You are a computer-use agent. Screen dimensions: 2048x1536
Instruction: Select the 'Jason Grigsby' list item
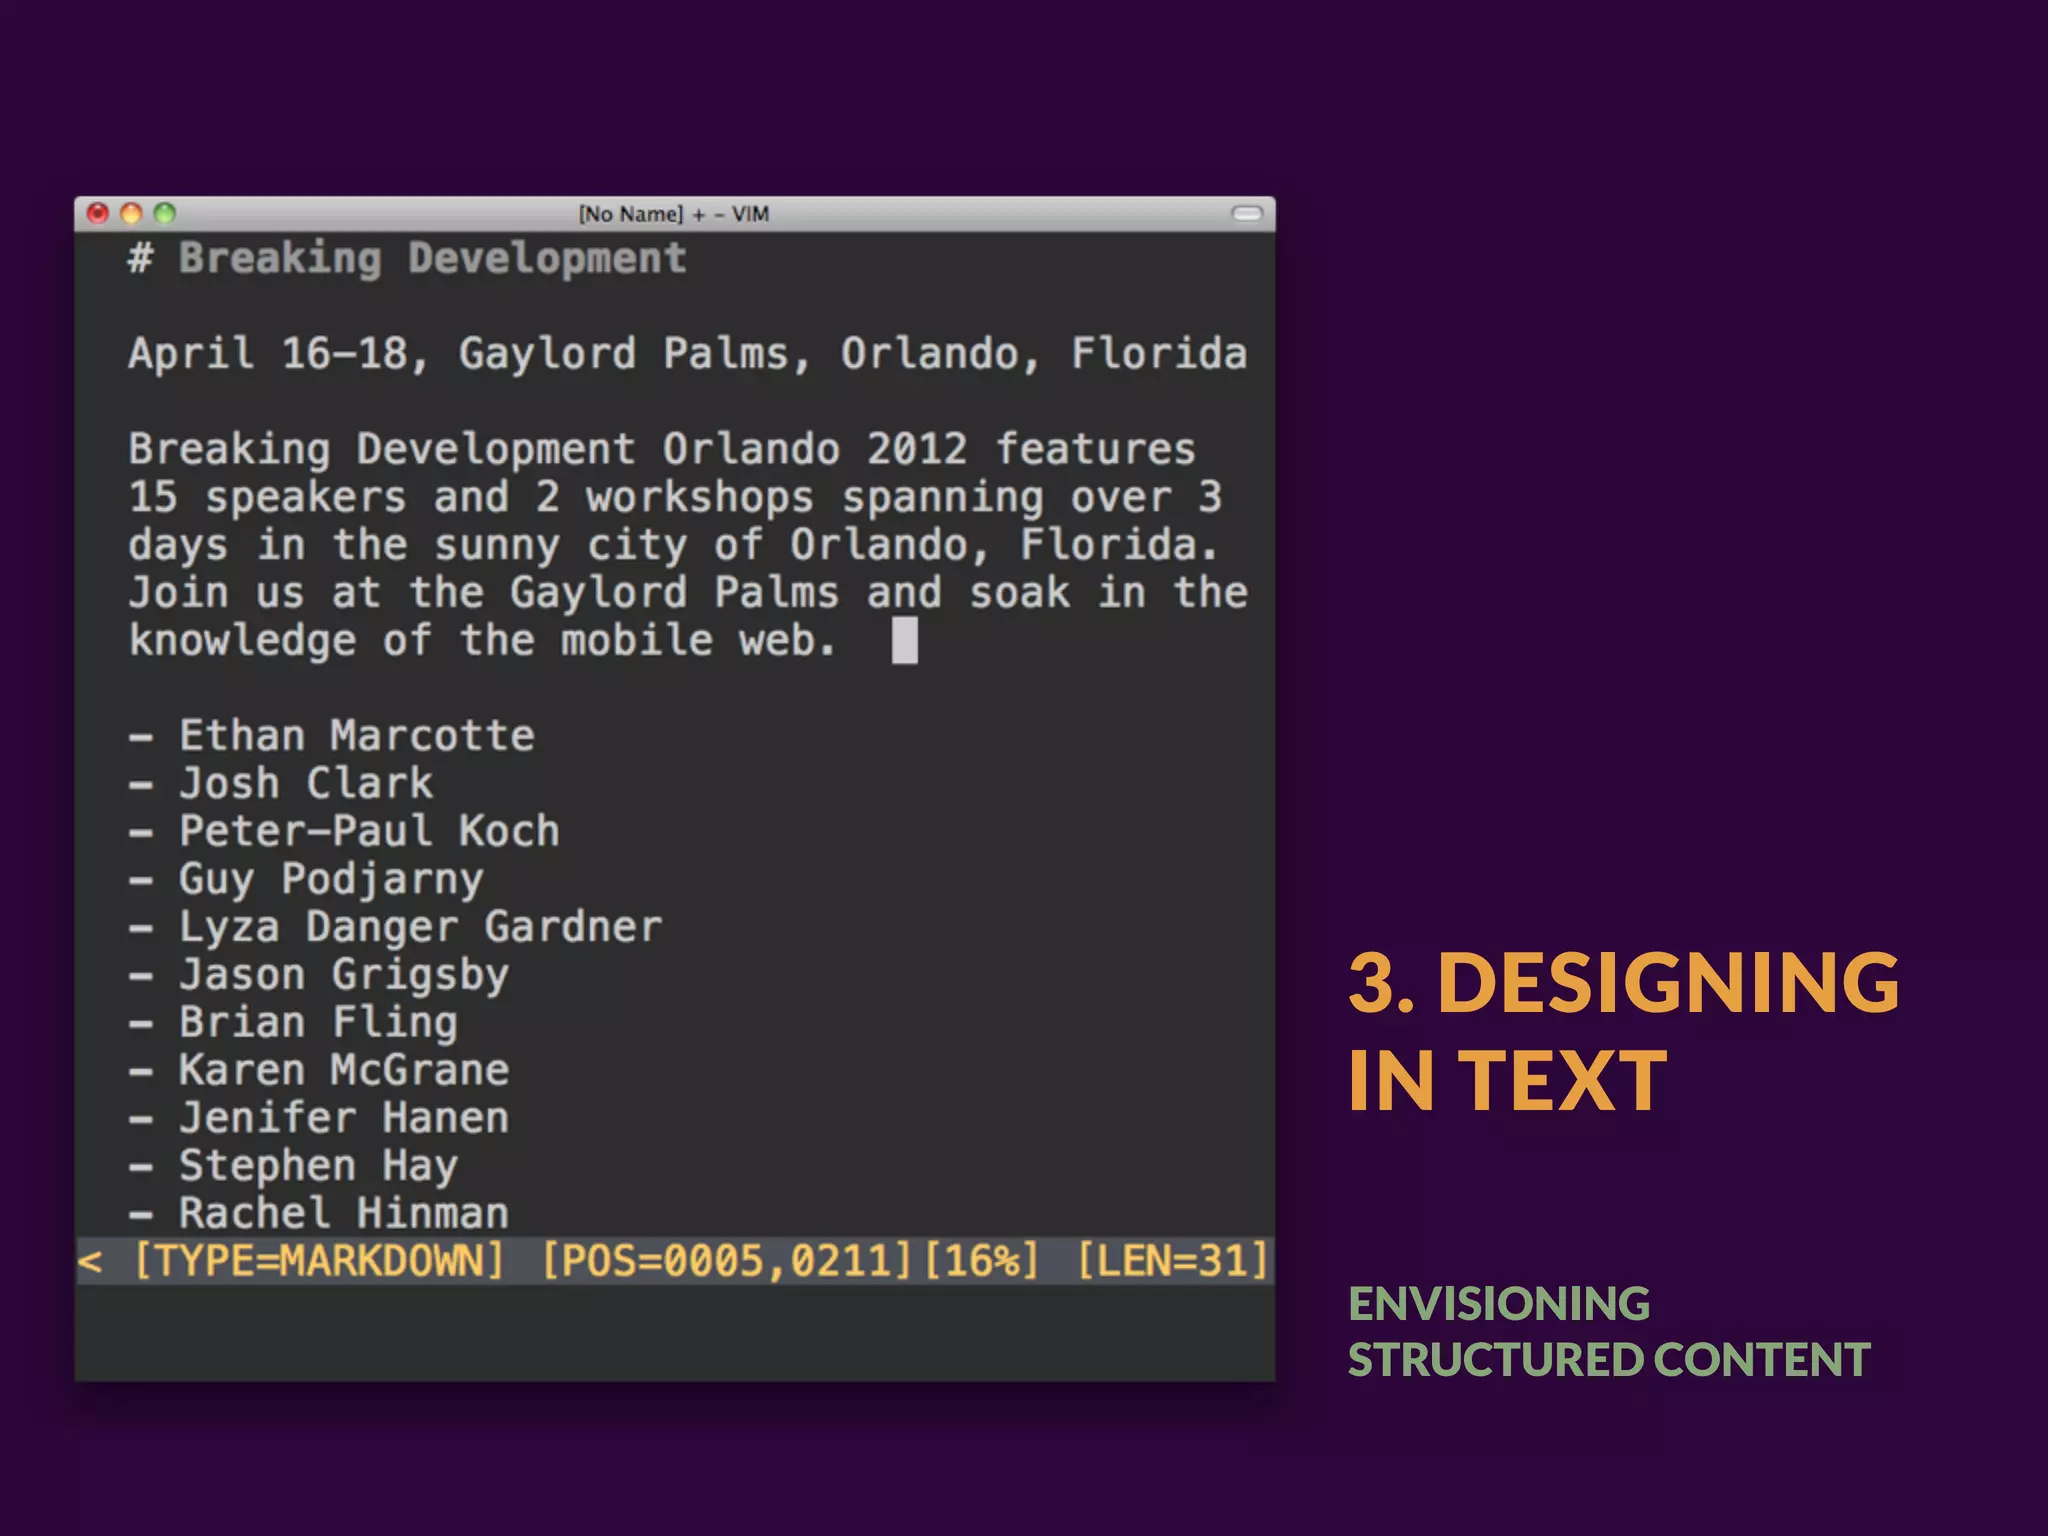click(x=319, y=975)
